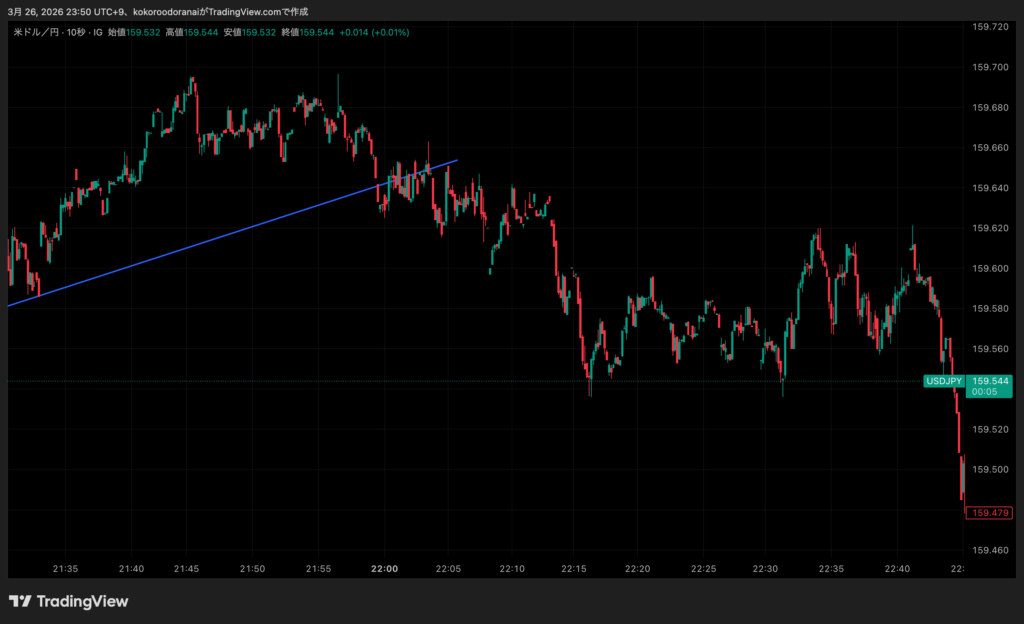Click the red 159.479 price tag
This screenshot has width=1024, height=624.
[991, 513]
